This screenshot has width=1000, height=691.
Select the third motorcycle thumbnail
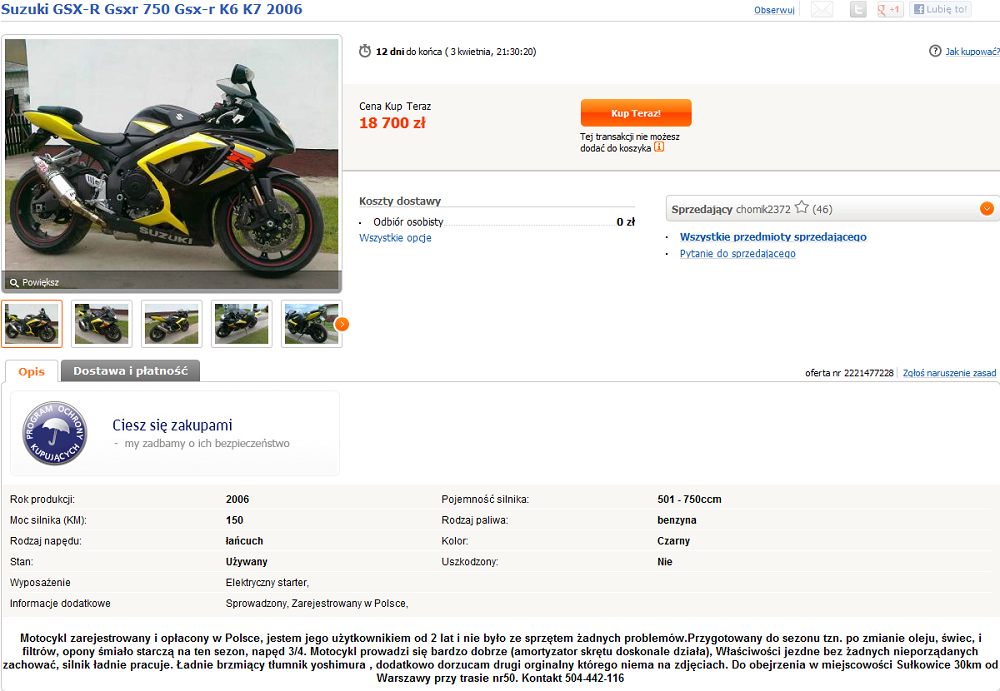click(x=172, y=324)
